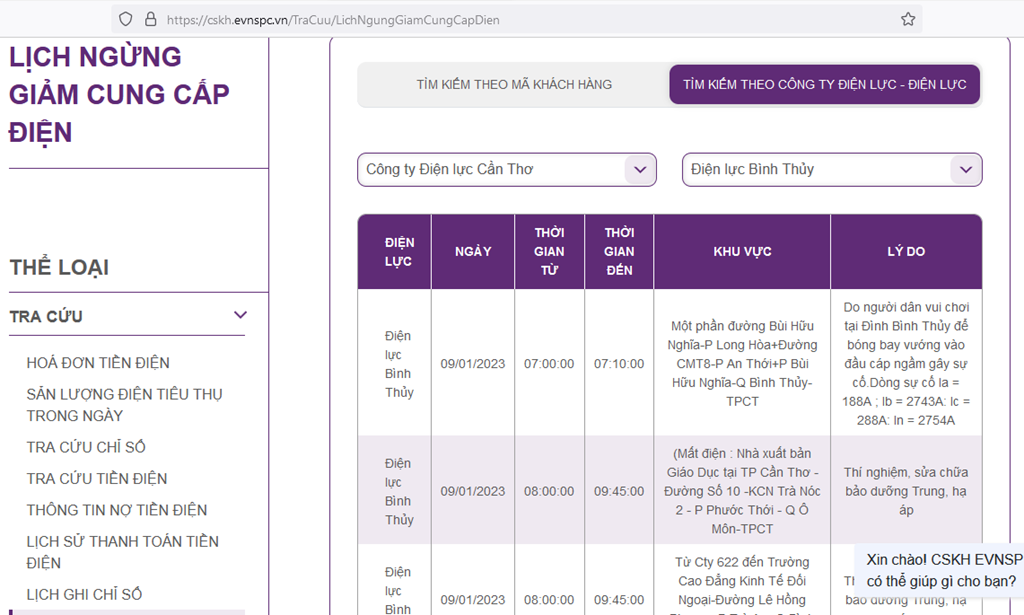This screenshot has height=615, width=1024.
Task: Click the Khu vực column header
Action: (x=742, y=252)
